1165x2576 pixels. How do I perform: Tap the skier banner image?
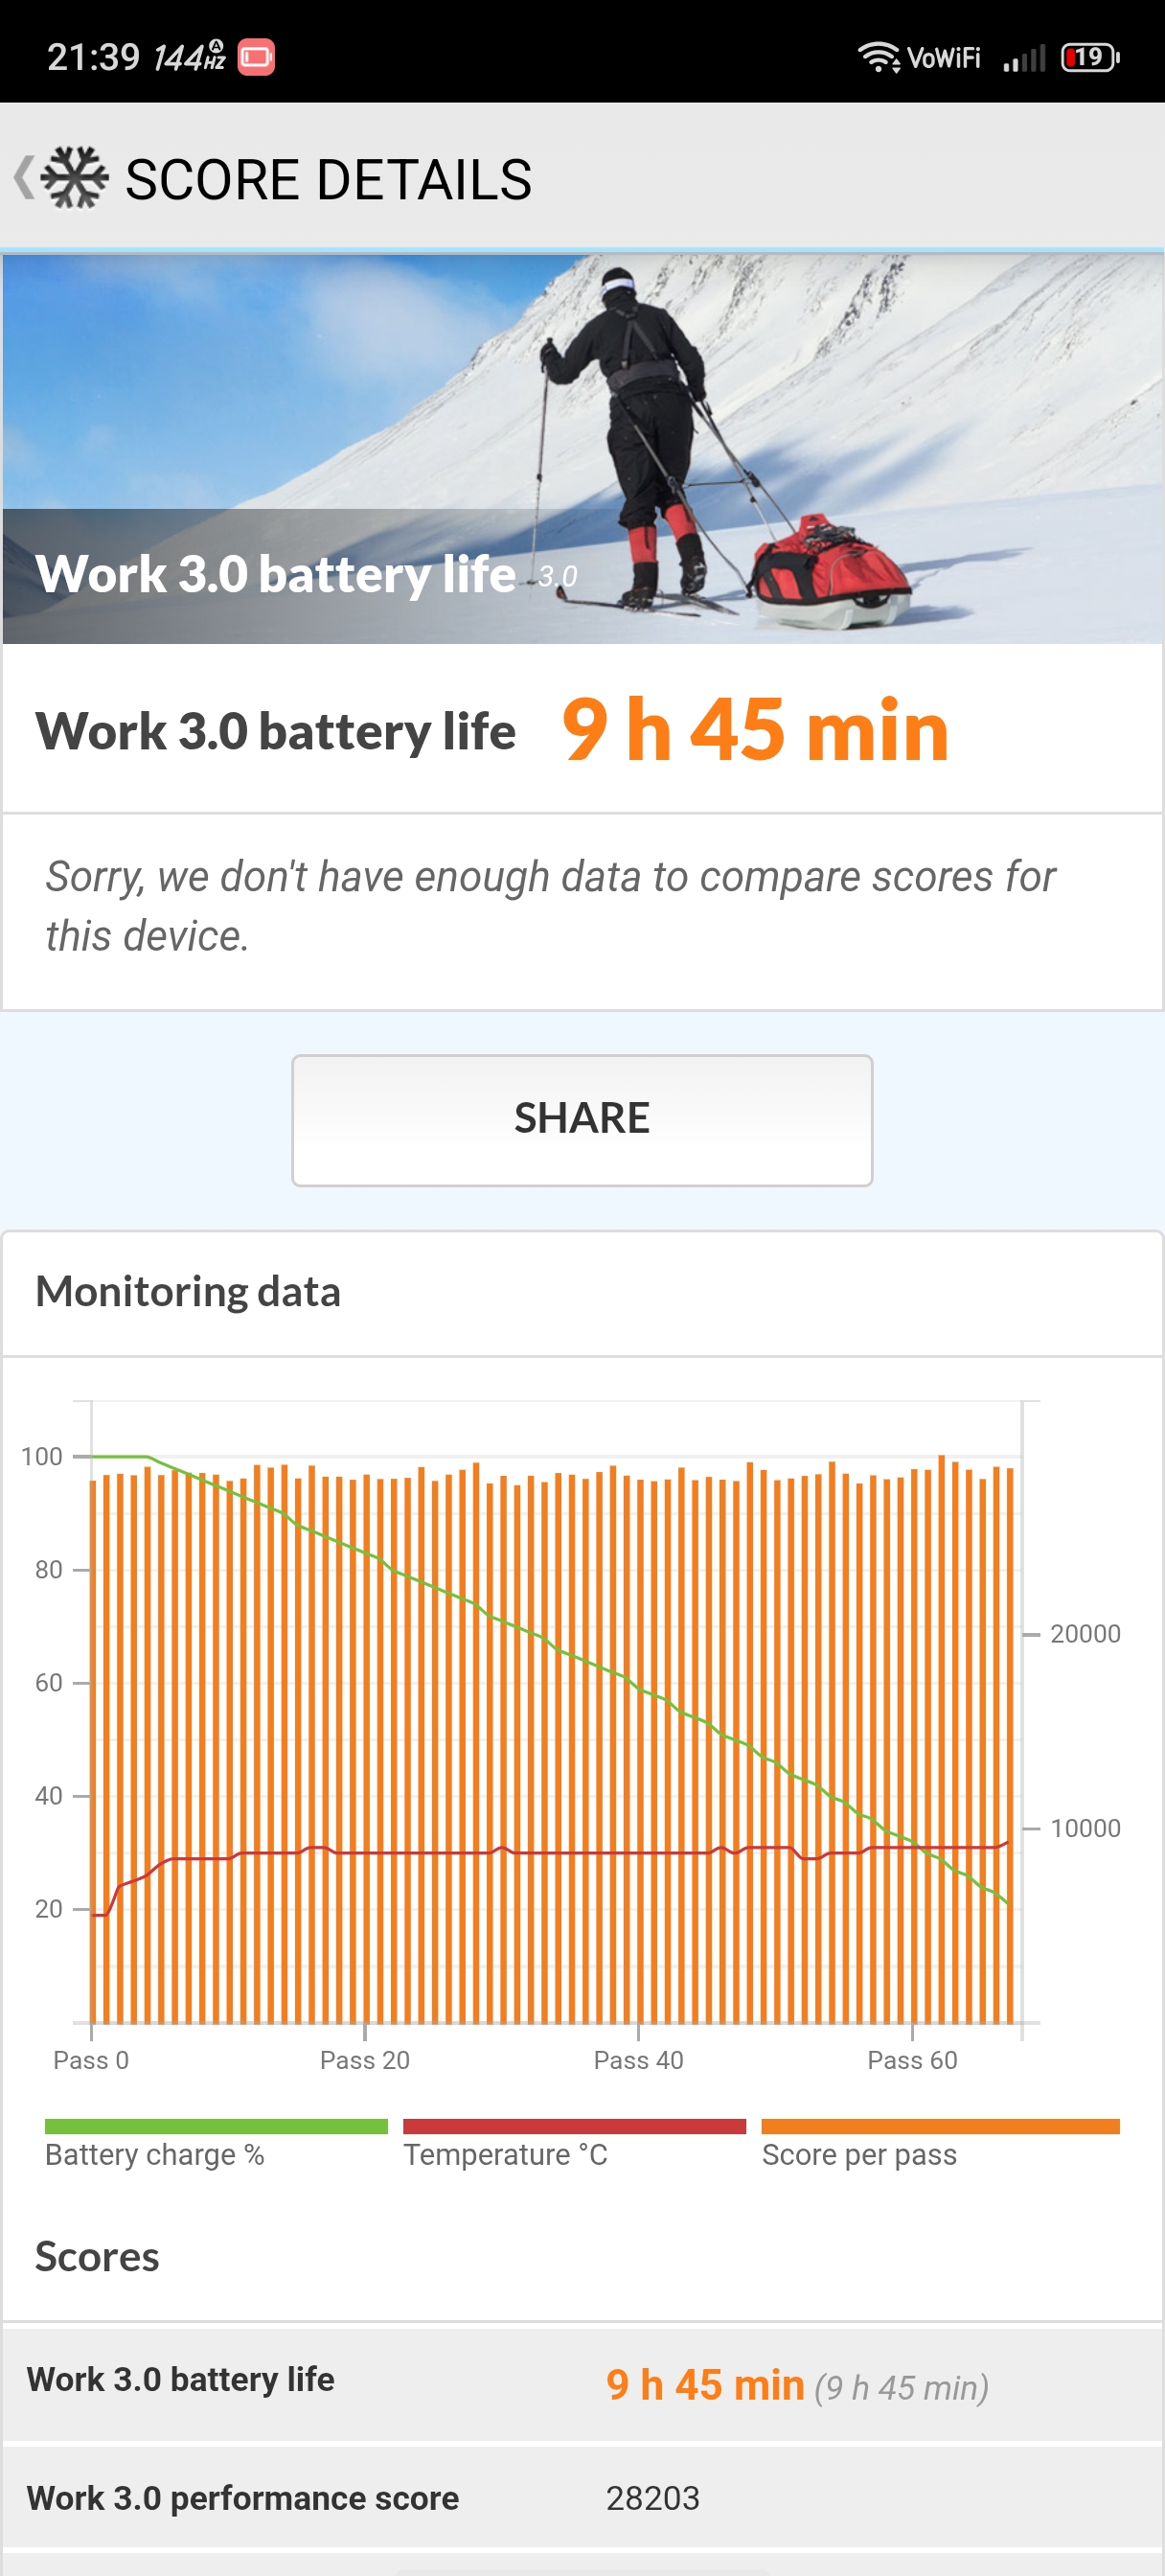582,448
